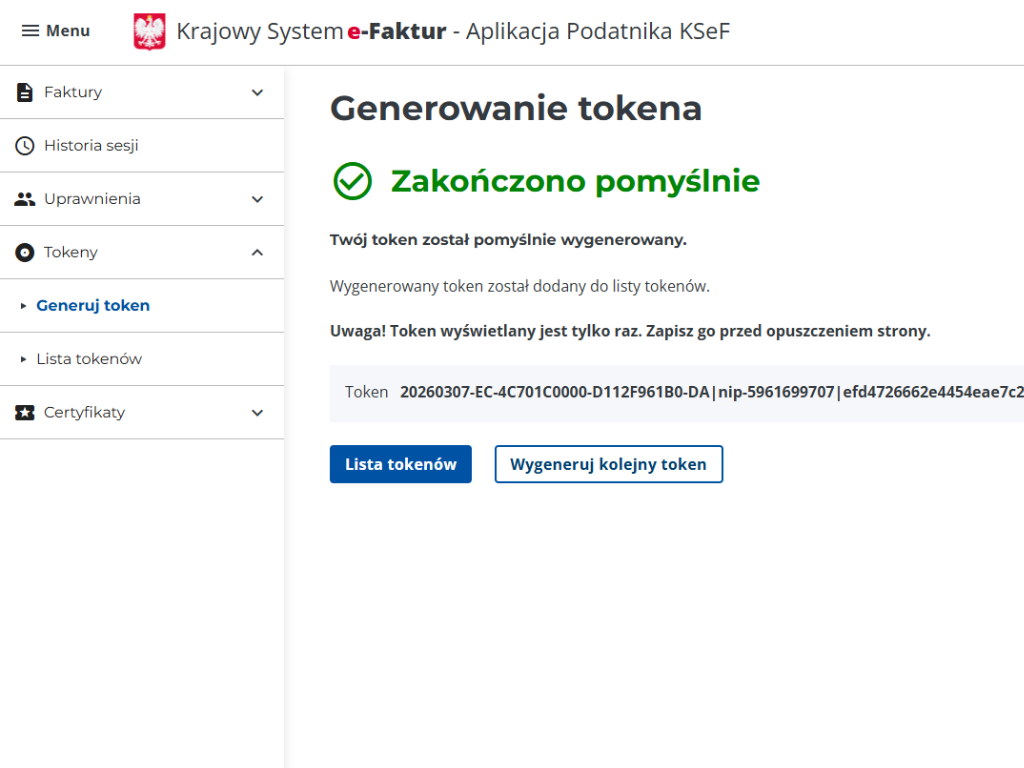Click the green success checkmark icon

point(352,182)
